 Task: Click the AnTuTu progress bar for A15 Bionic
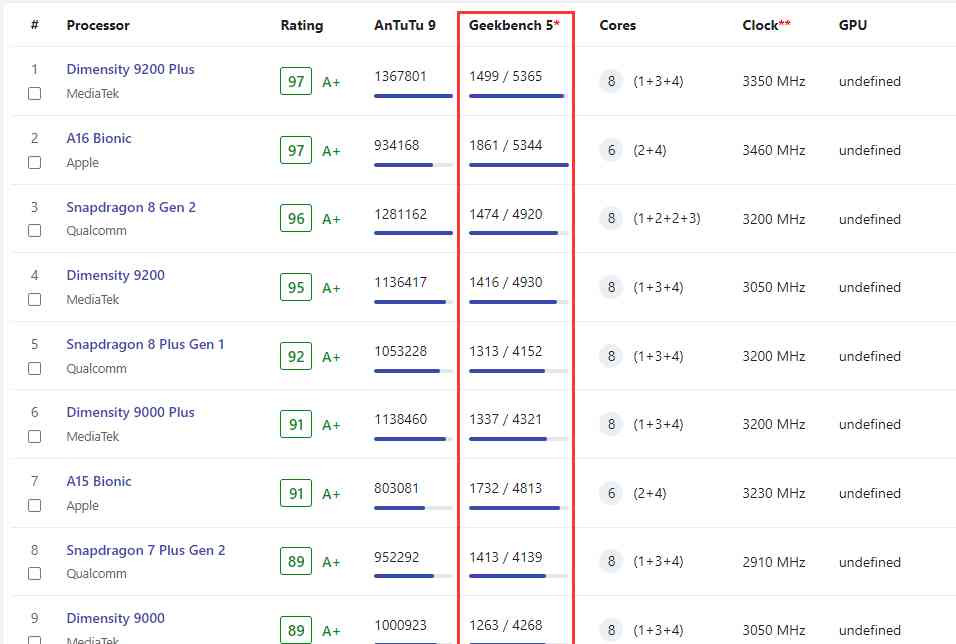413,508
